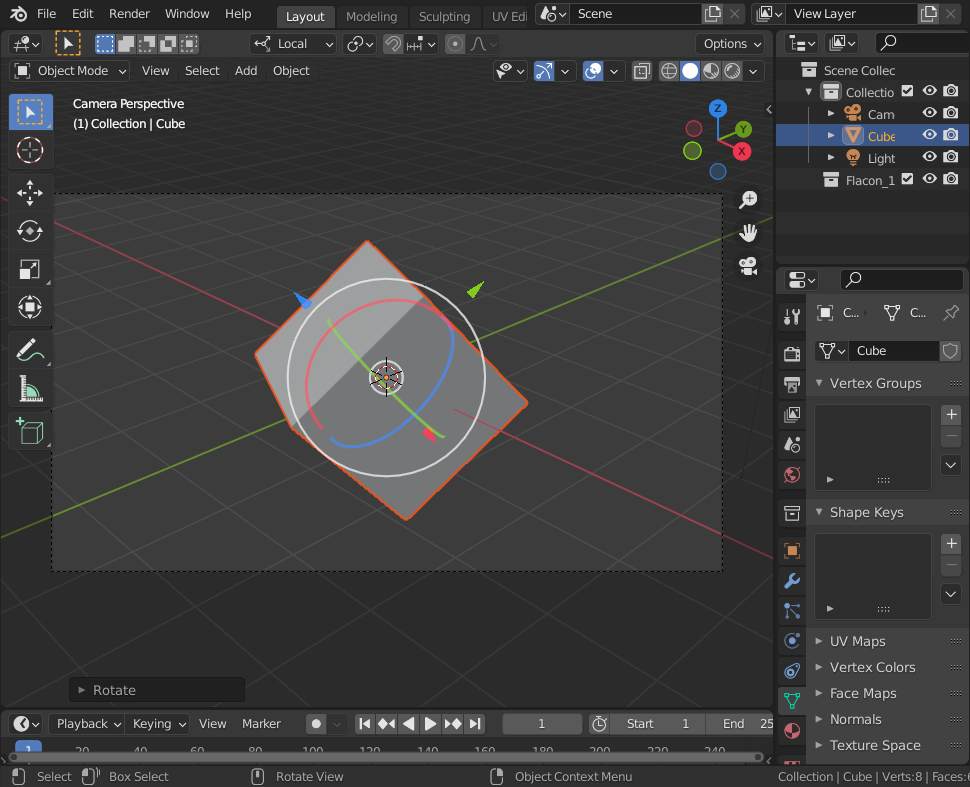970x787 pixels.
Task: Open the Add Cube tool
Action: pos(30,430)
